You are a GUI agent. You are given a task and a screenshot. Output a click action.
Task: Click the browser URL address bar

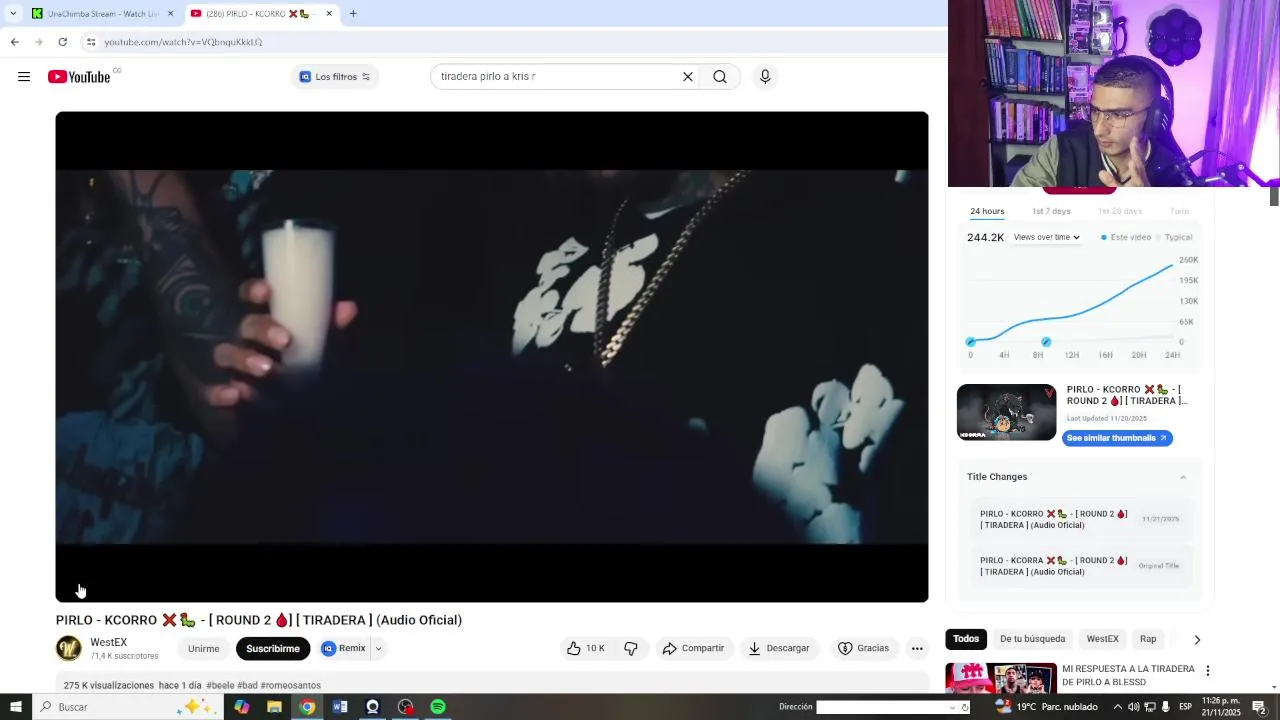(x=500, y=42)
